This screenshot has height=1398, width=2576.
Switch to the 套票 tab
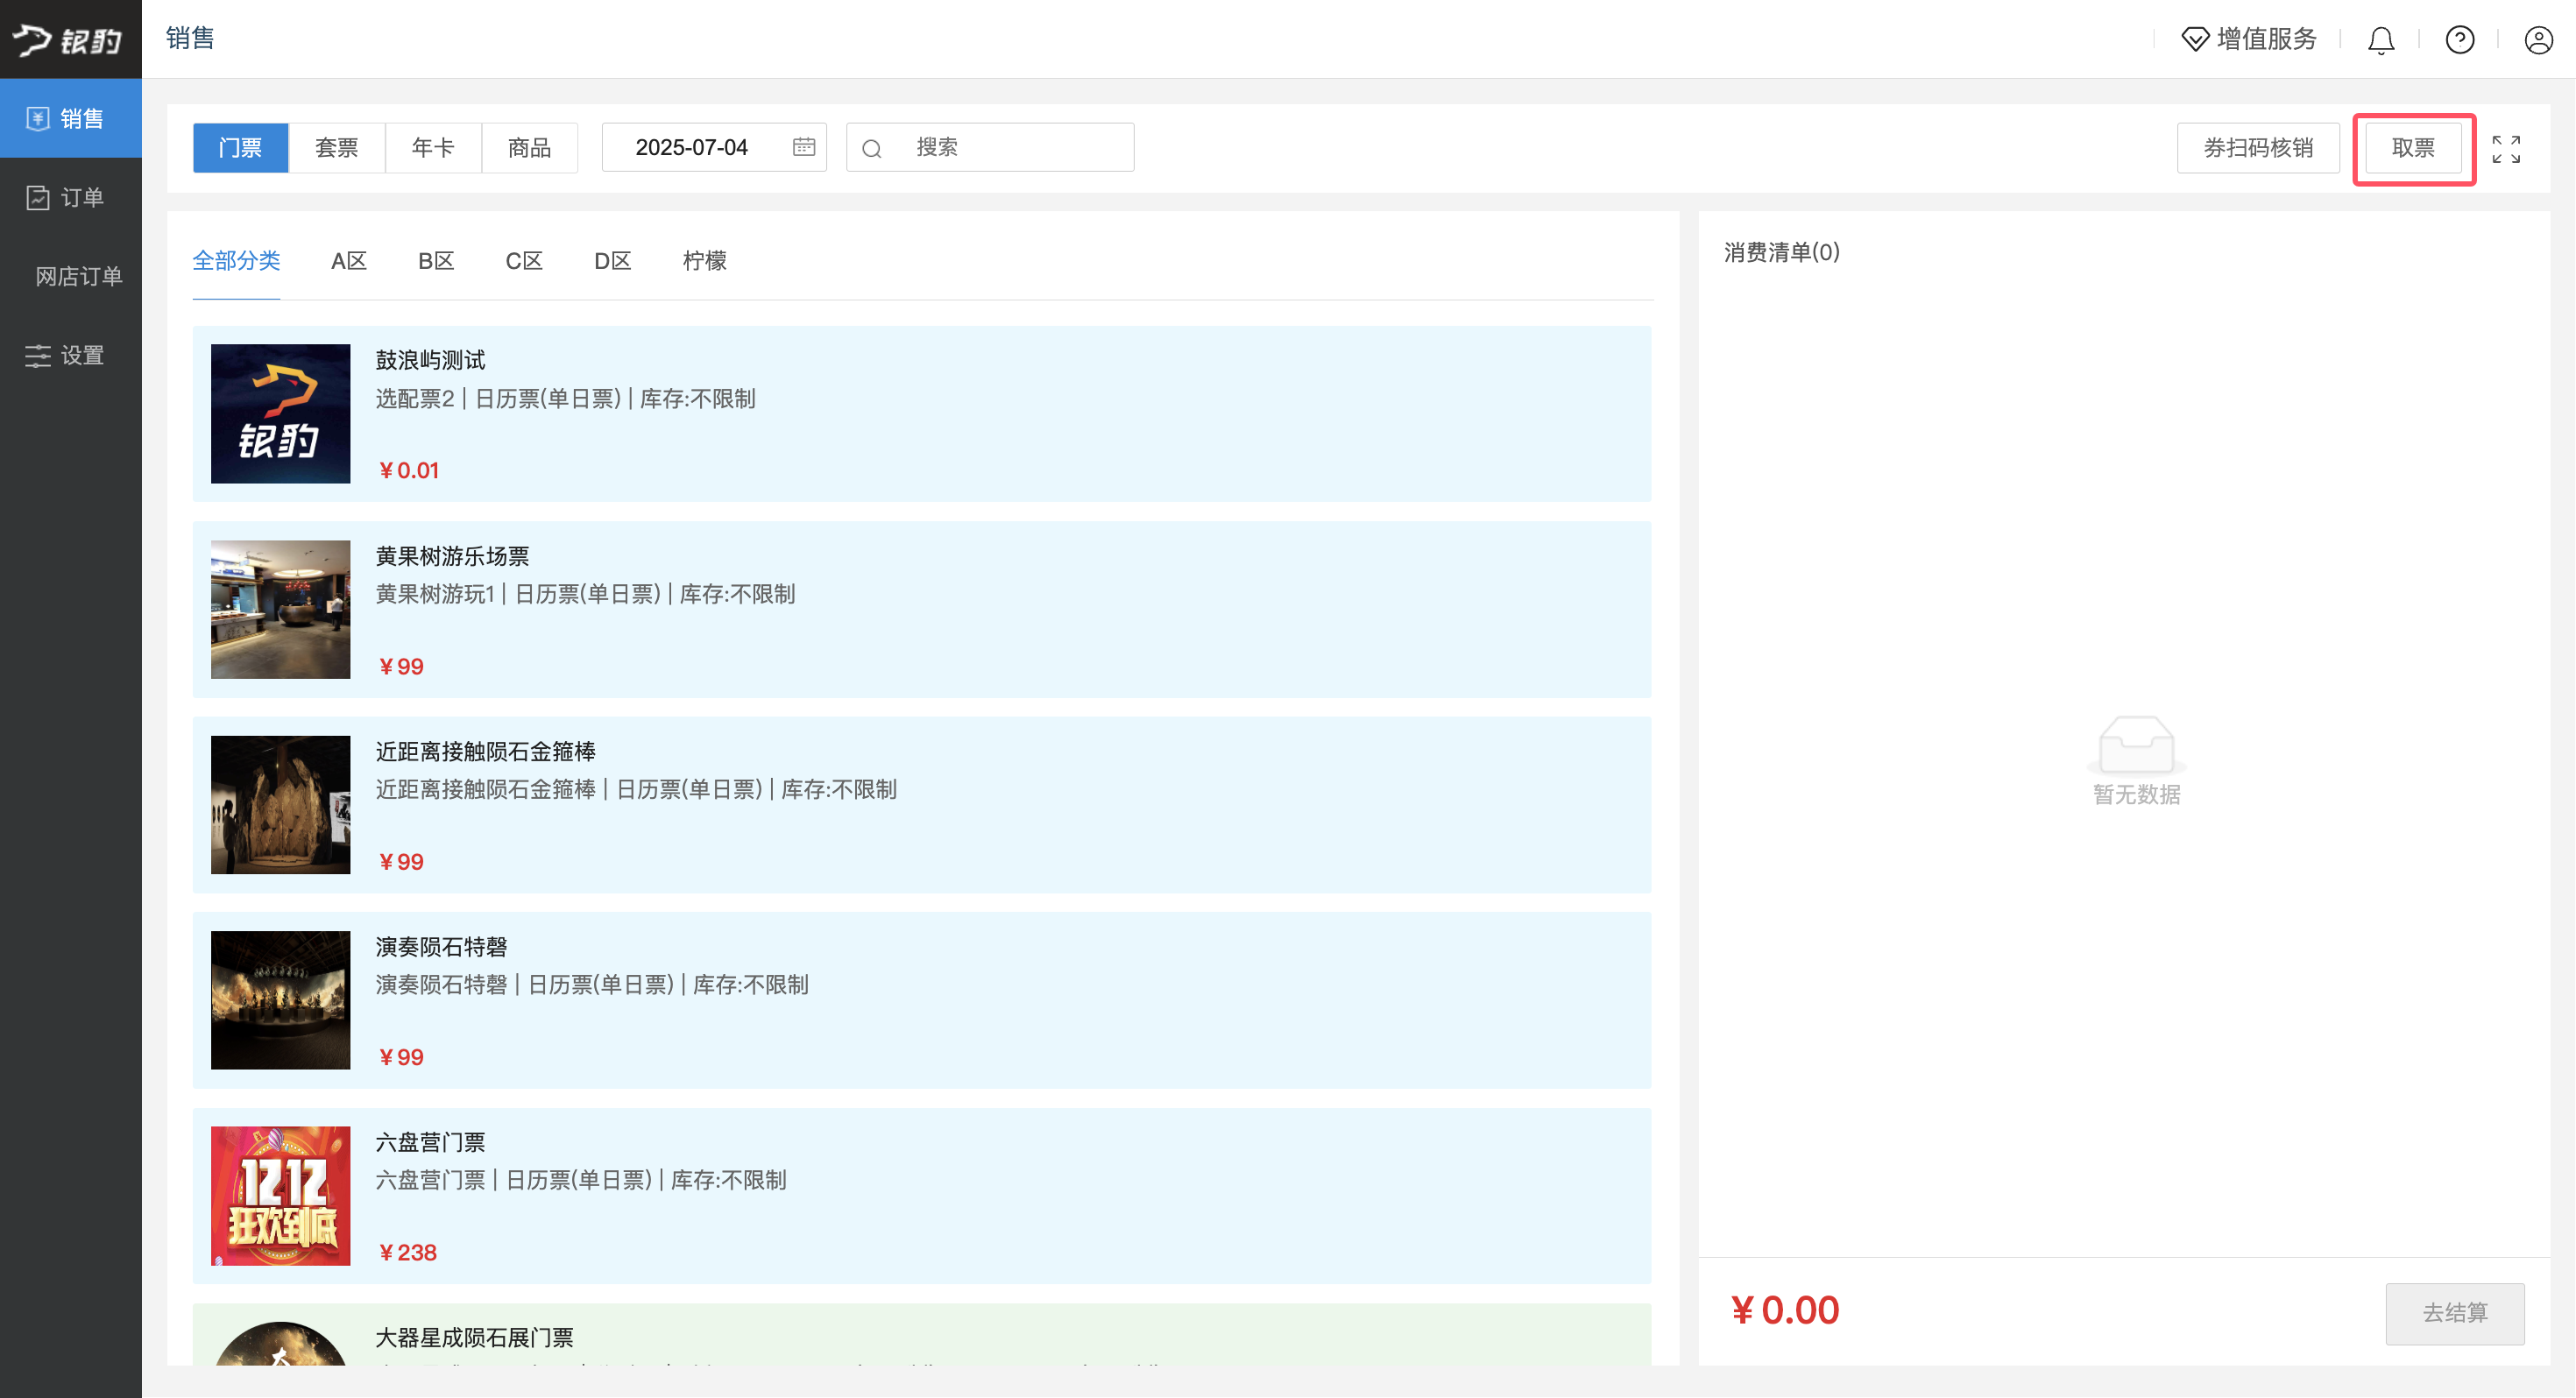(337, 147)
